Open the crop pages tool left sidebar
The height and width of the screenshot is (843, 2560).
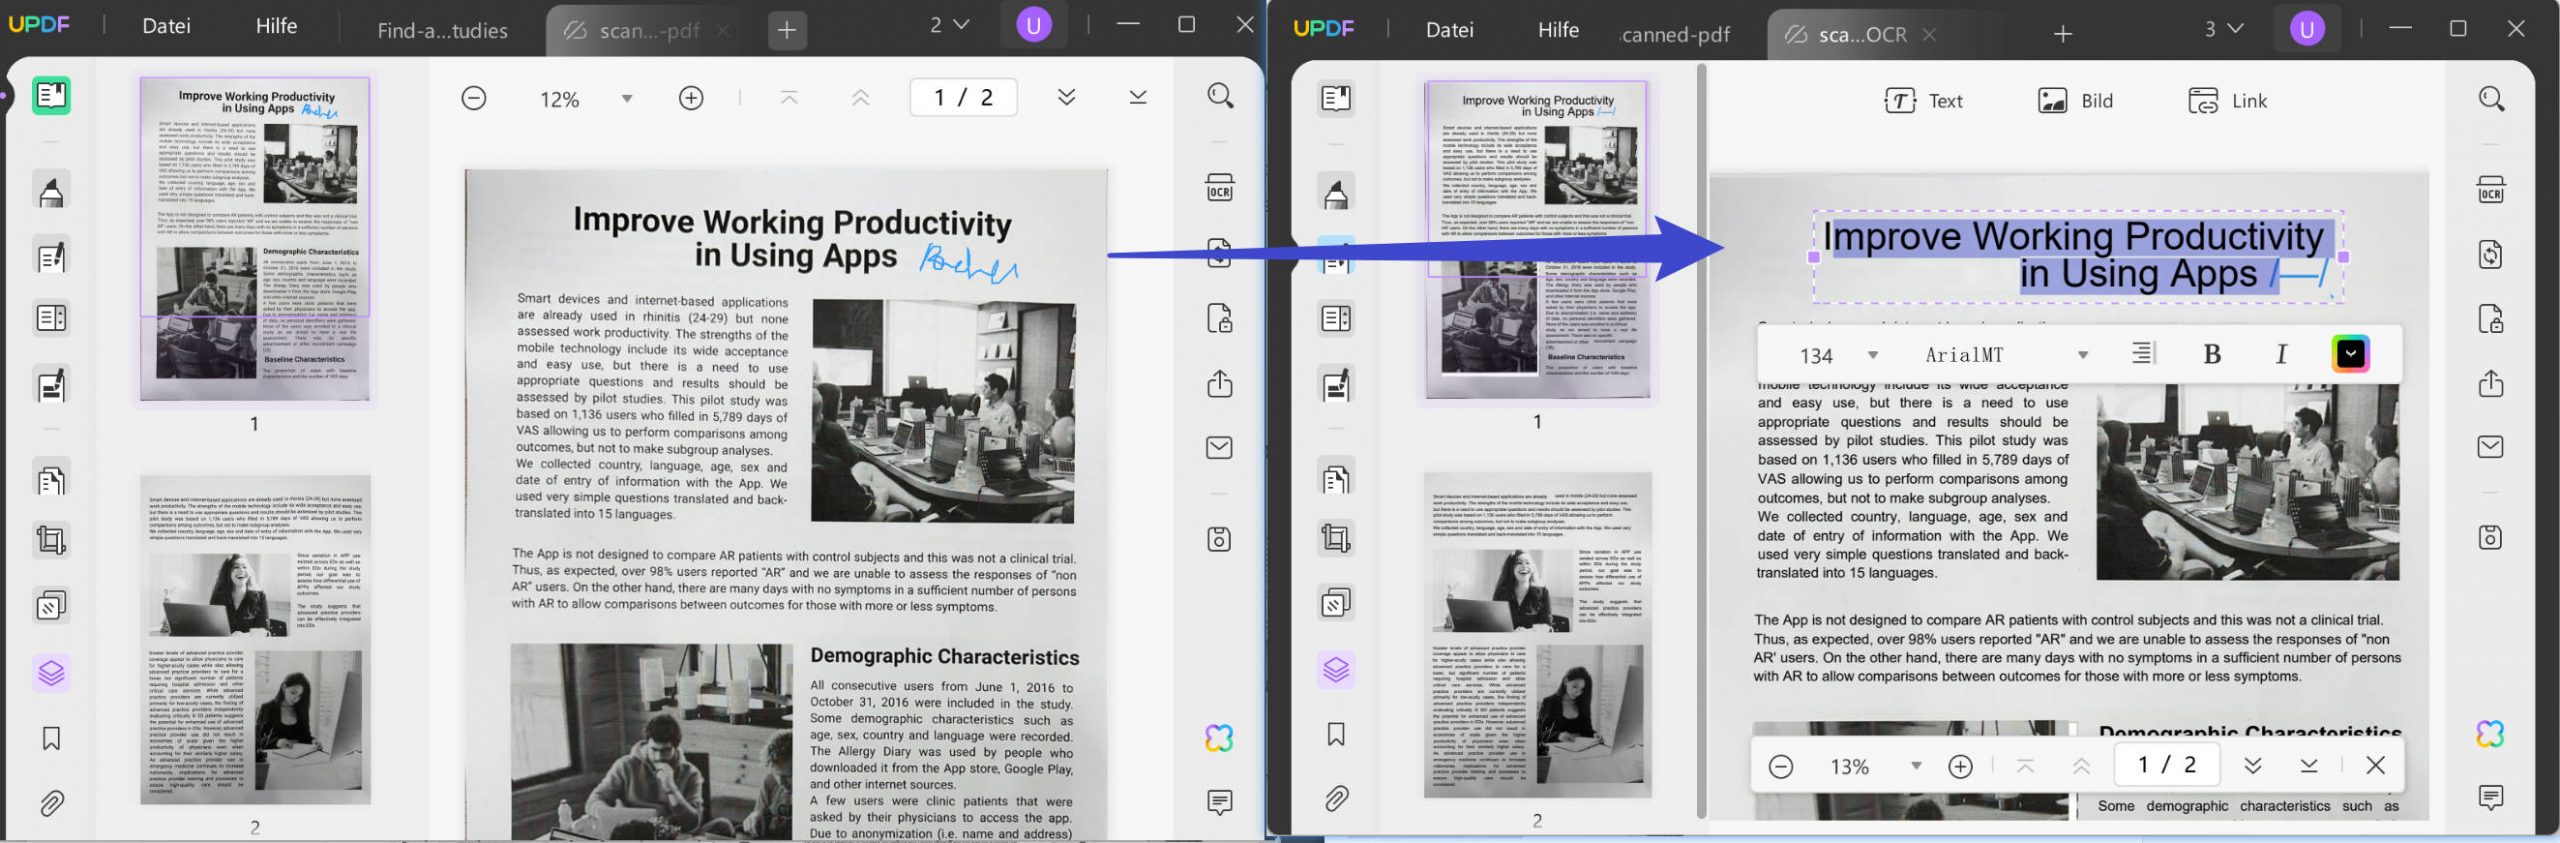click(51, 540)
